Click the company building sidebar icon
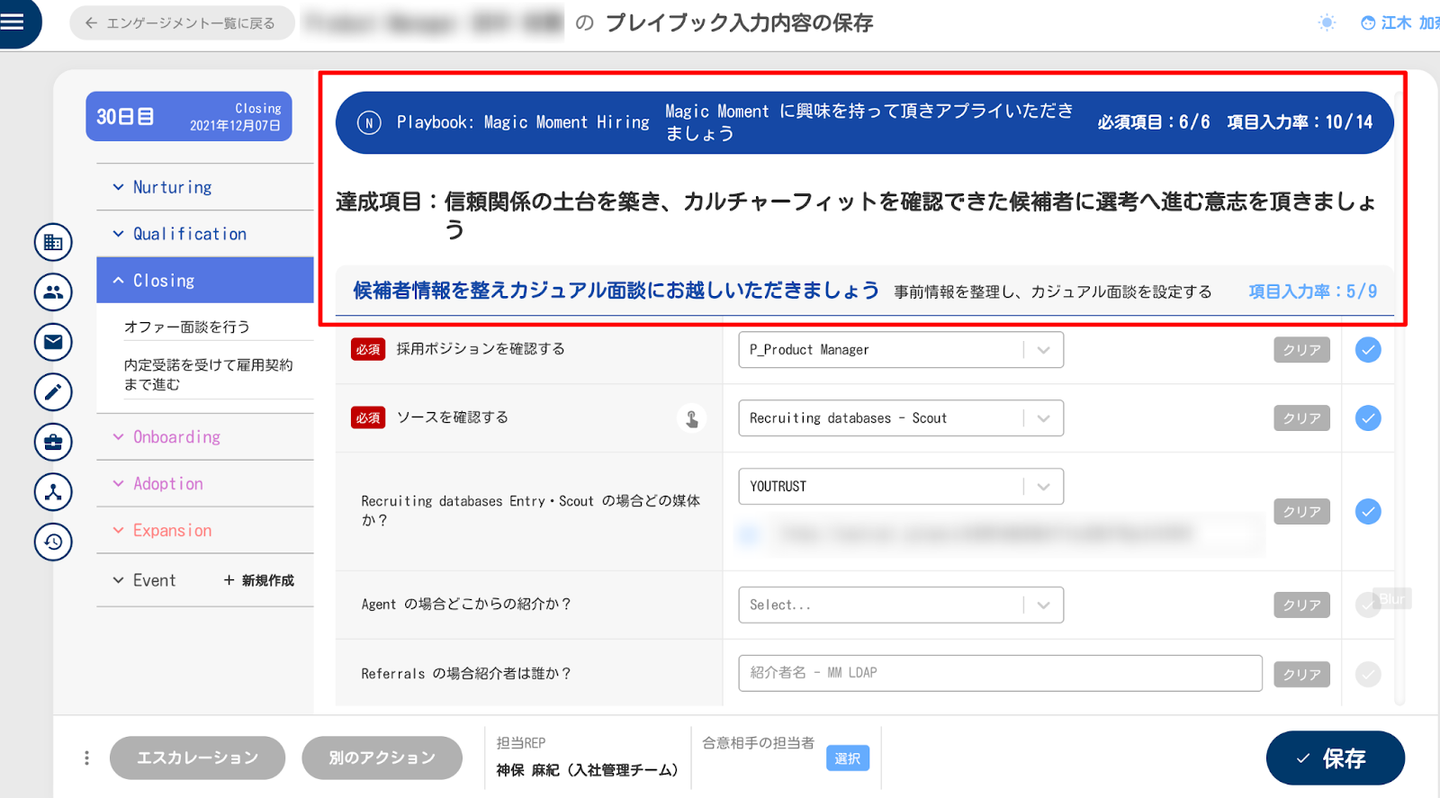 (53, 242)
